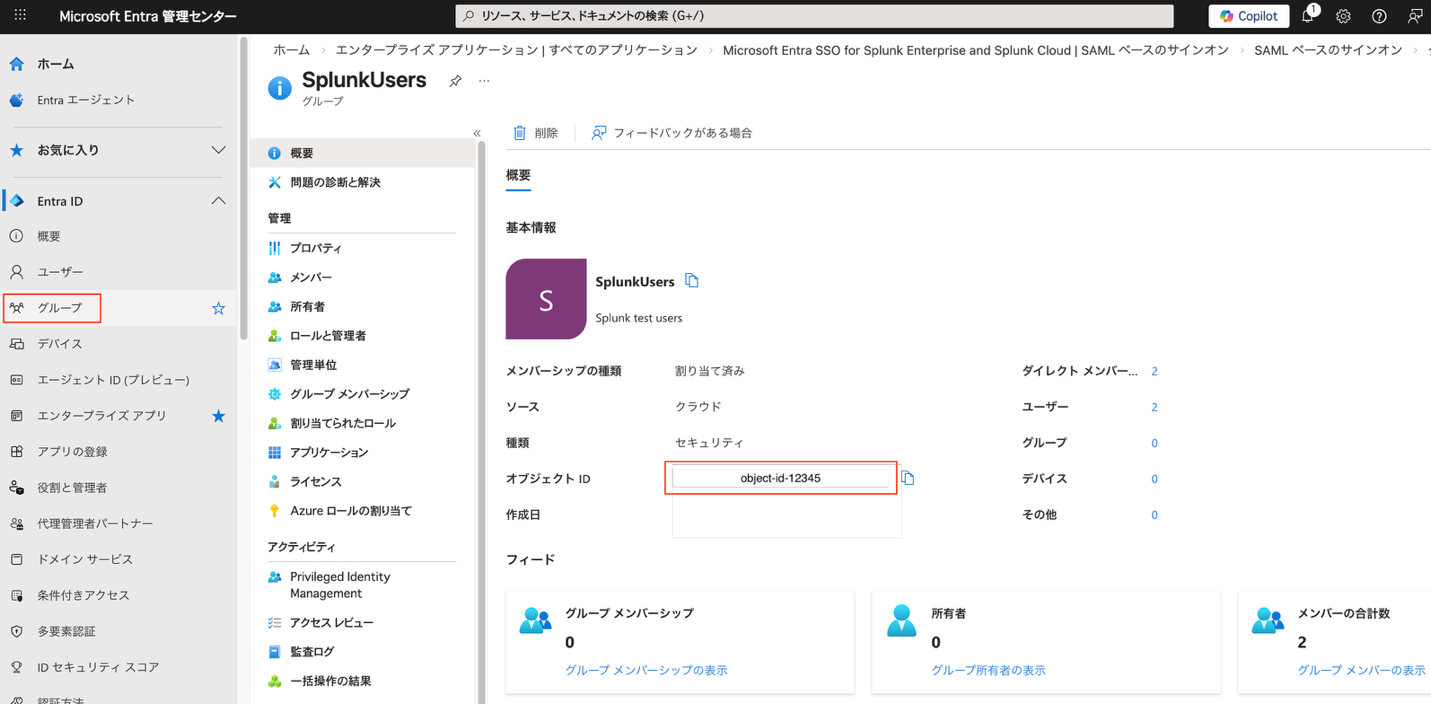Click the help question mark icon
The width and height of the screenshot is (1431, 704).
[1379, 16]
